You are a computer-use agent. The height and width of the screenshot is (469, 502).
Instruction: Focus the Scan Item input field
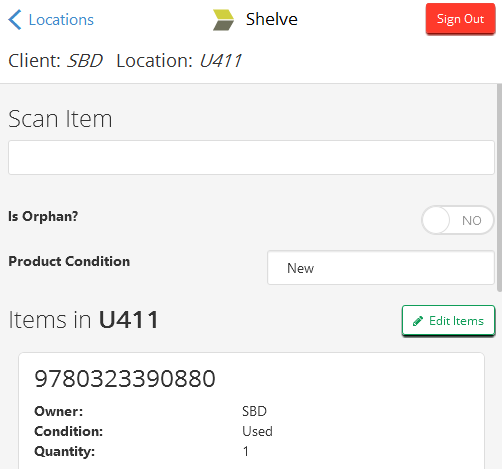click(251, 157)
